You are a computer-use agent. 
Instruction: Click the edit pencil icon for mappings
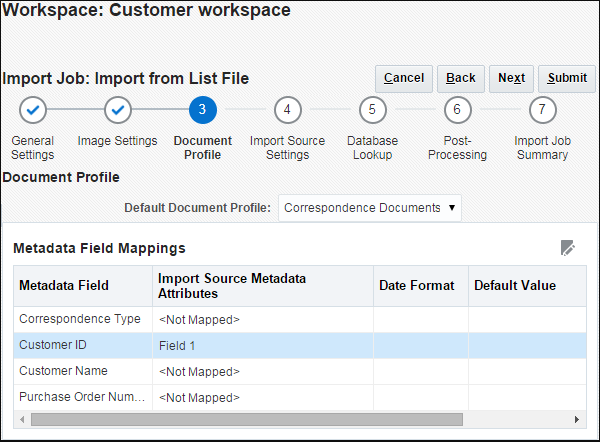[568, 248]
